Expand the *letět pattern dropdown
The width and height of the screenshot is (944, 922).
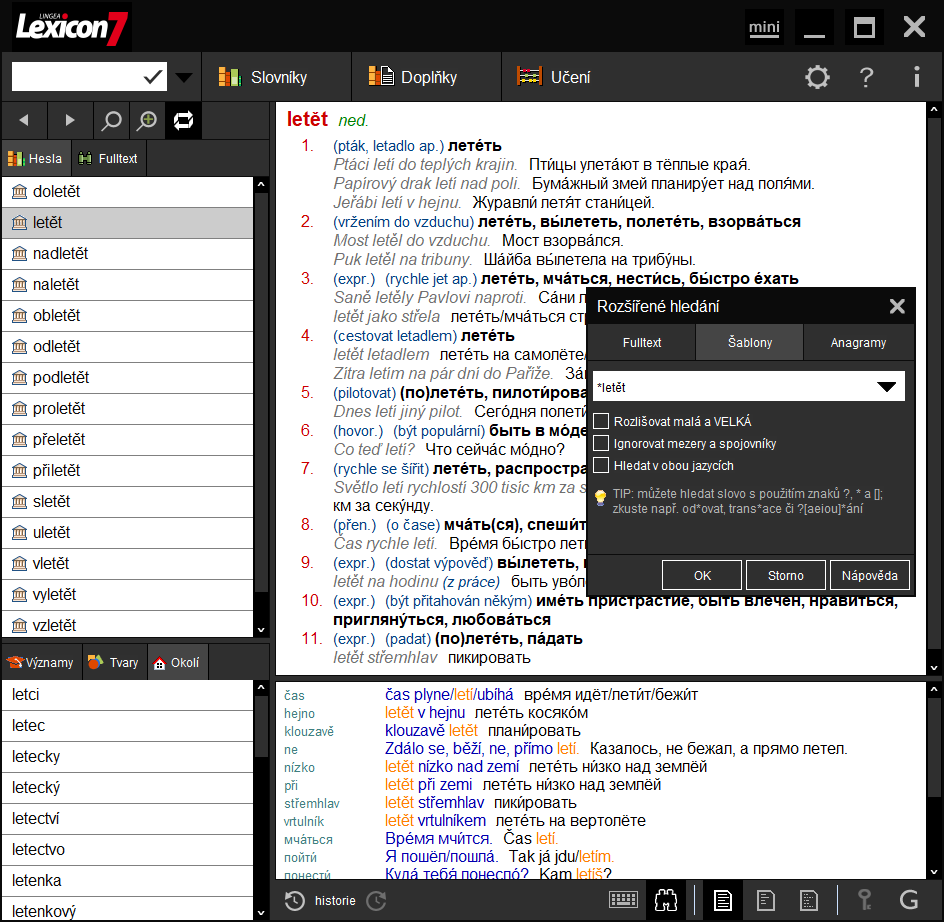[886, 387]
